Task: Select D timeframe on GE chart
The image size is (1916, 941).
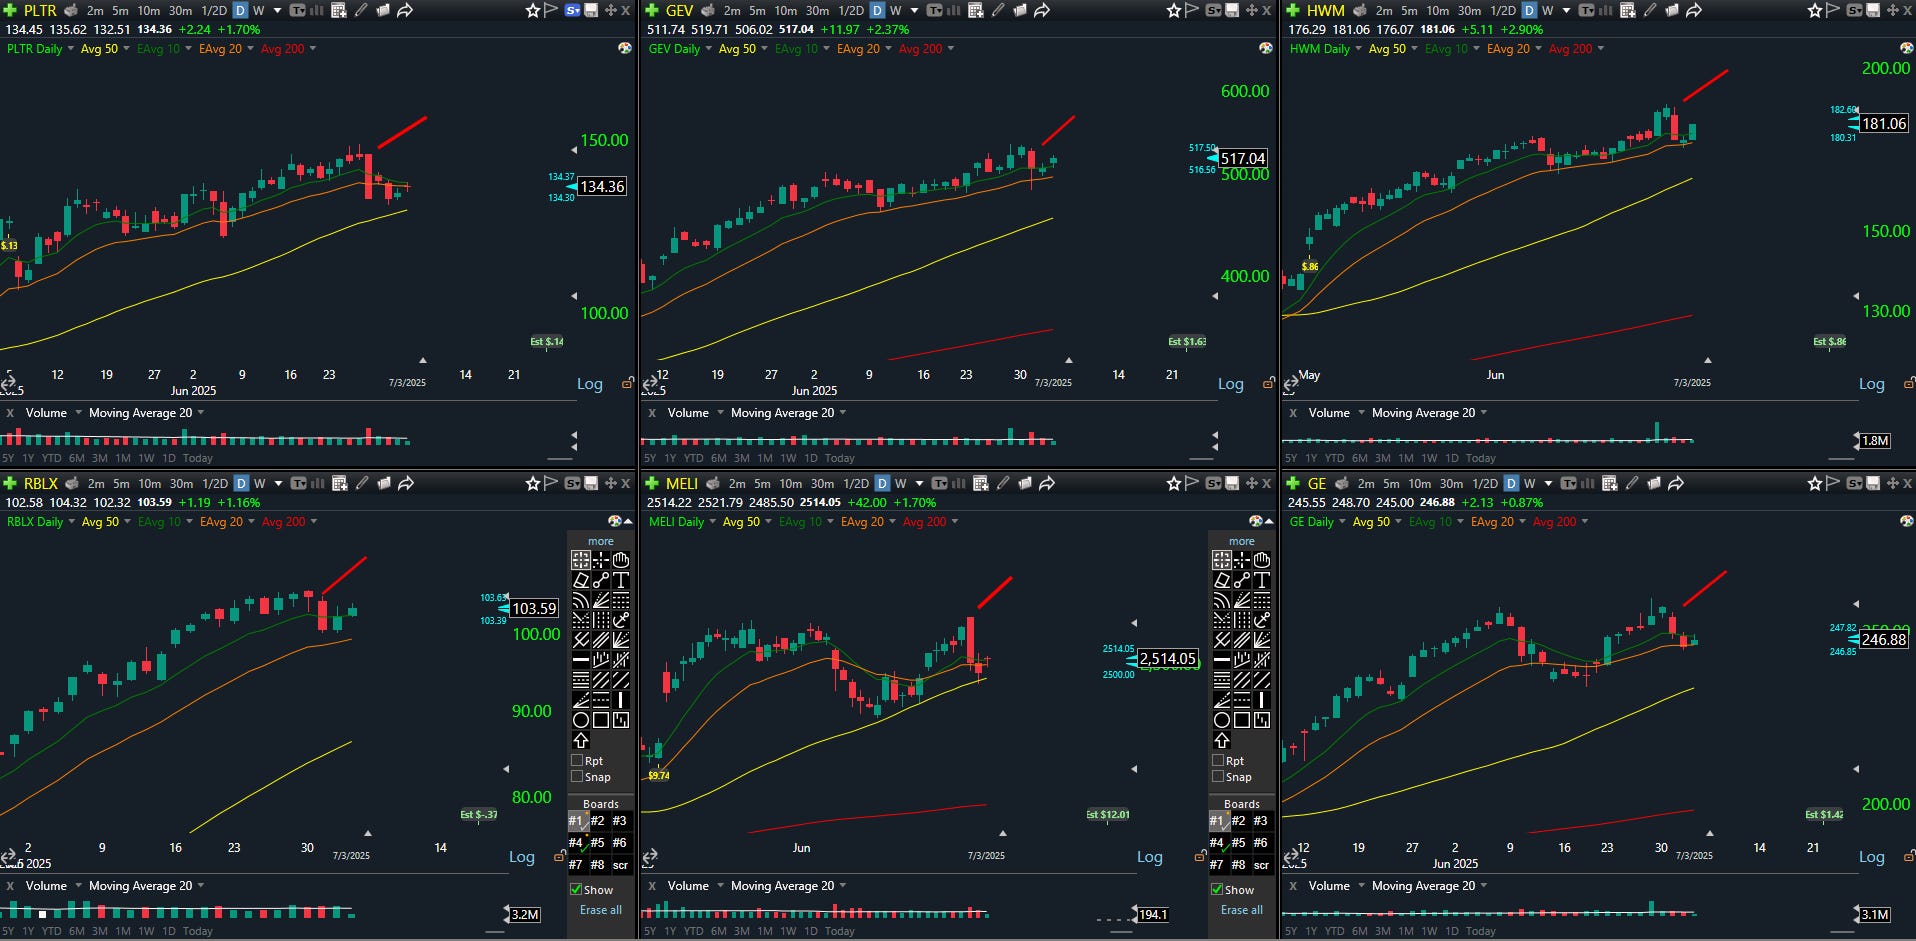Action: tap(1511, 483)
